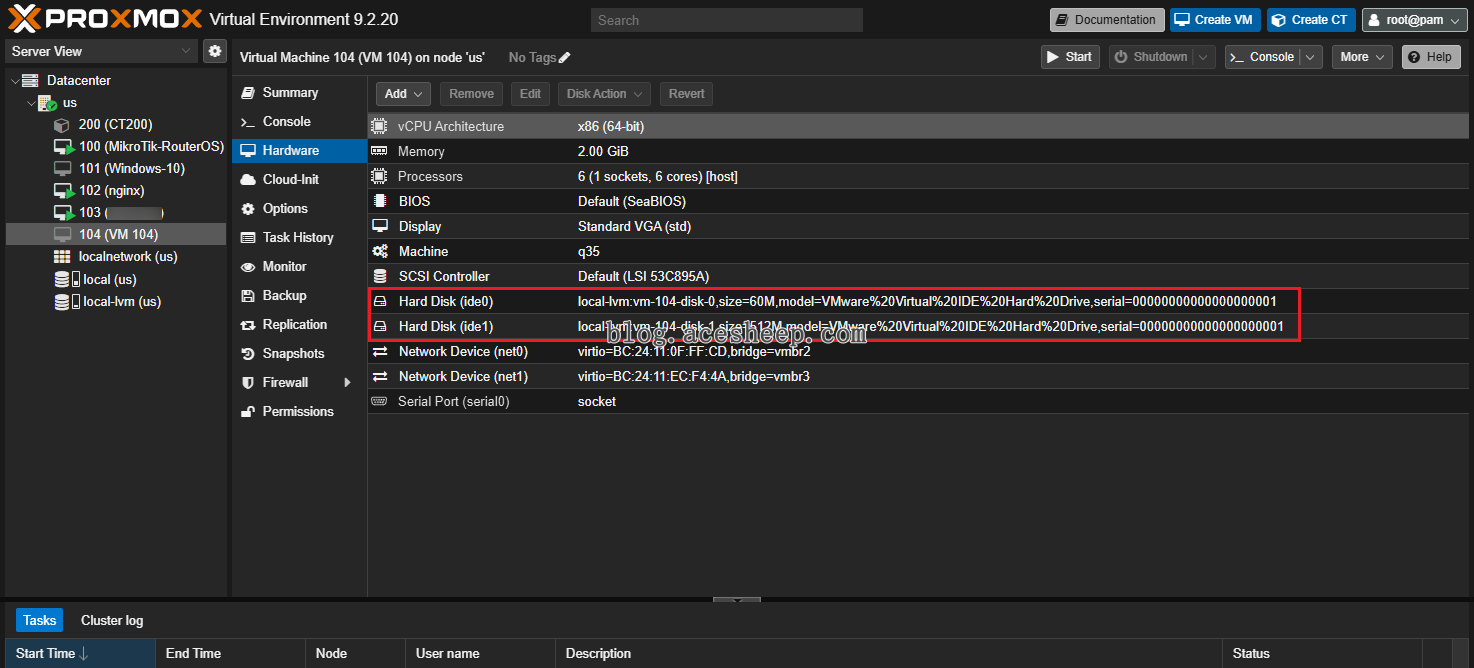Open the Summary section
This screenshot has width=1474, height=668.
click(300, 93)
